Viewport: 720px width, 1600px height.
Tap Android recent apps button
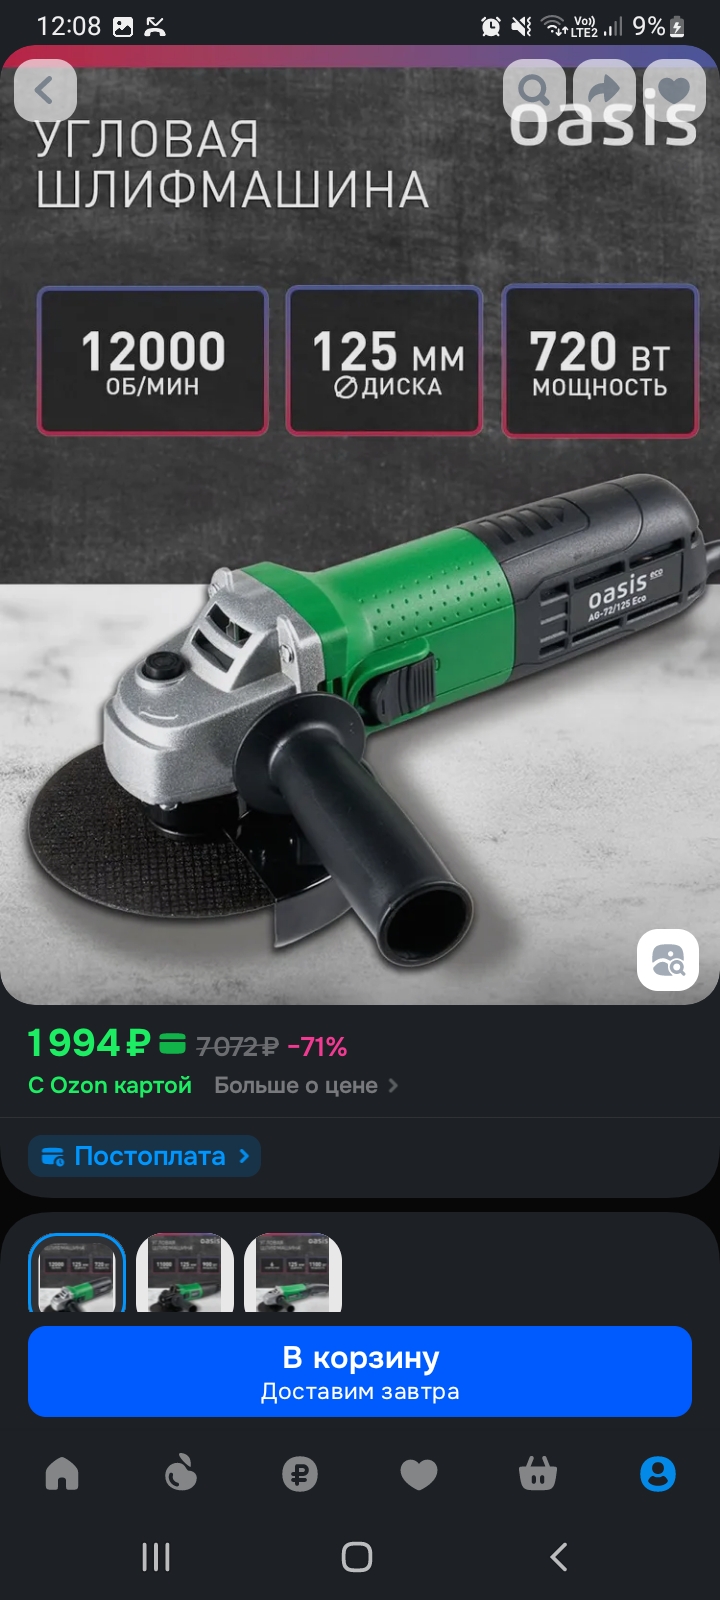click(x=156, y=1556)
